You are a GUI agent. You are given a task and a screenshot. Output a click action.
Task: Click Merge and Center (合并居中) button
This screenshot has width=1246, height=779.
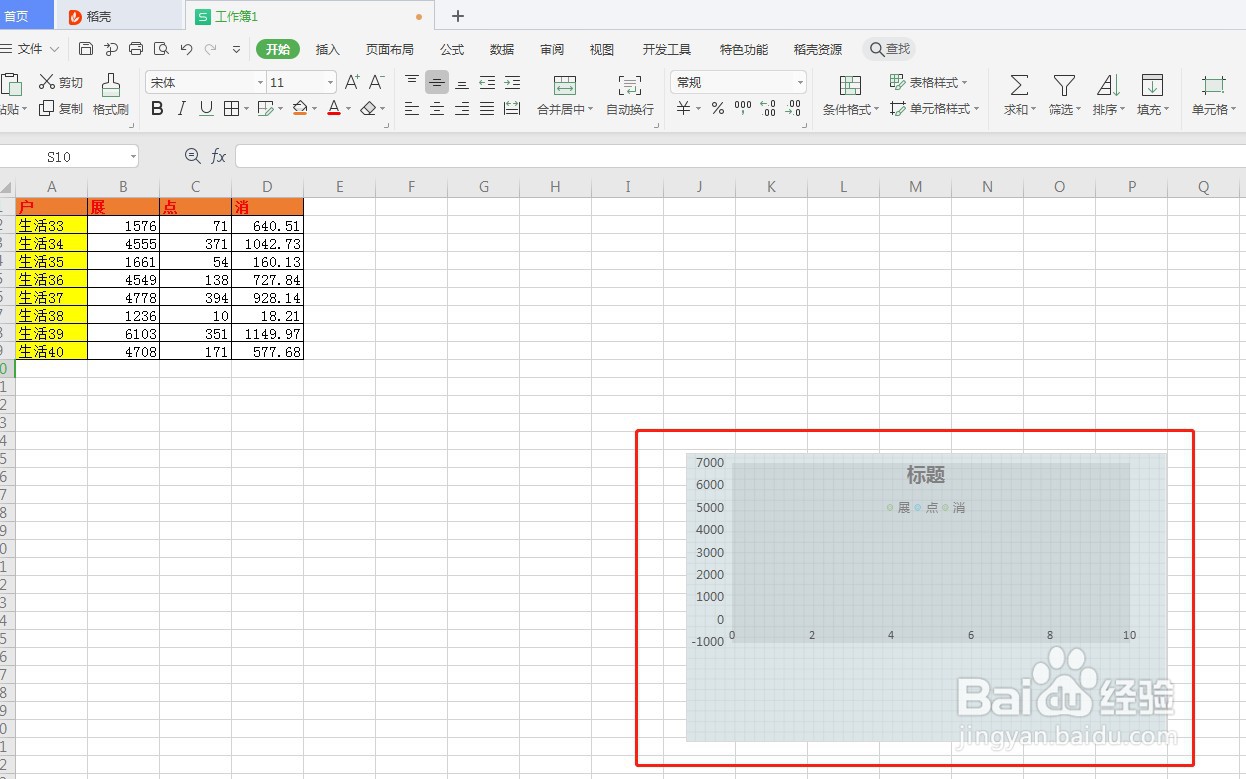pyautogui.click(x=565, y=95)
